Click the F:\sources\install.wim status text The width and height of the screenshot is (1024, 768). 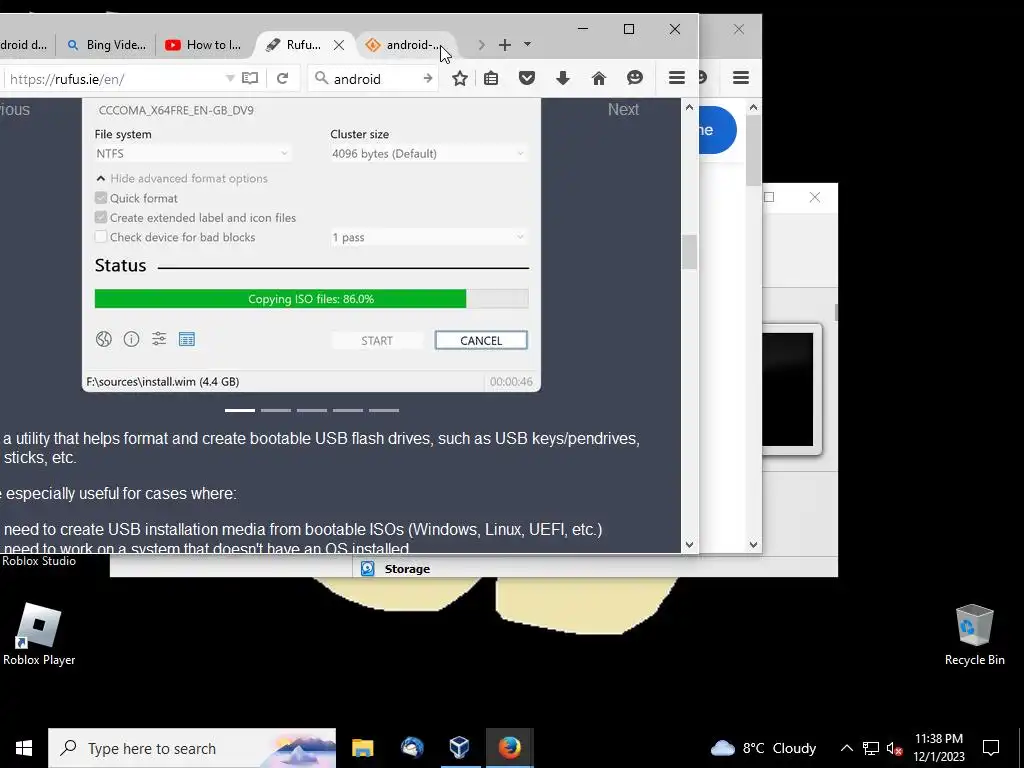click(x=163, y=381)
